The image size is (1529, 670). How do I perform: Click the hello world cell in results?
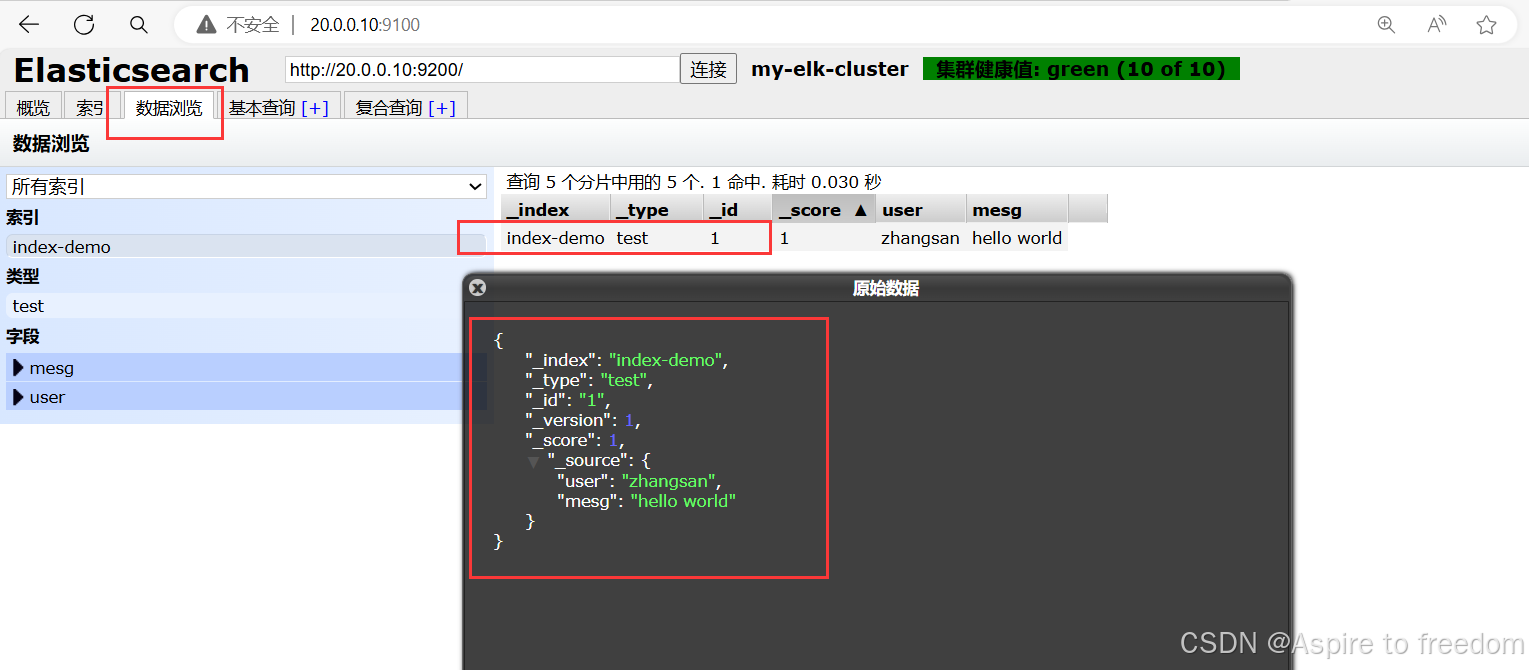pyautogui.click(x=1017, y=238)
